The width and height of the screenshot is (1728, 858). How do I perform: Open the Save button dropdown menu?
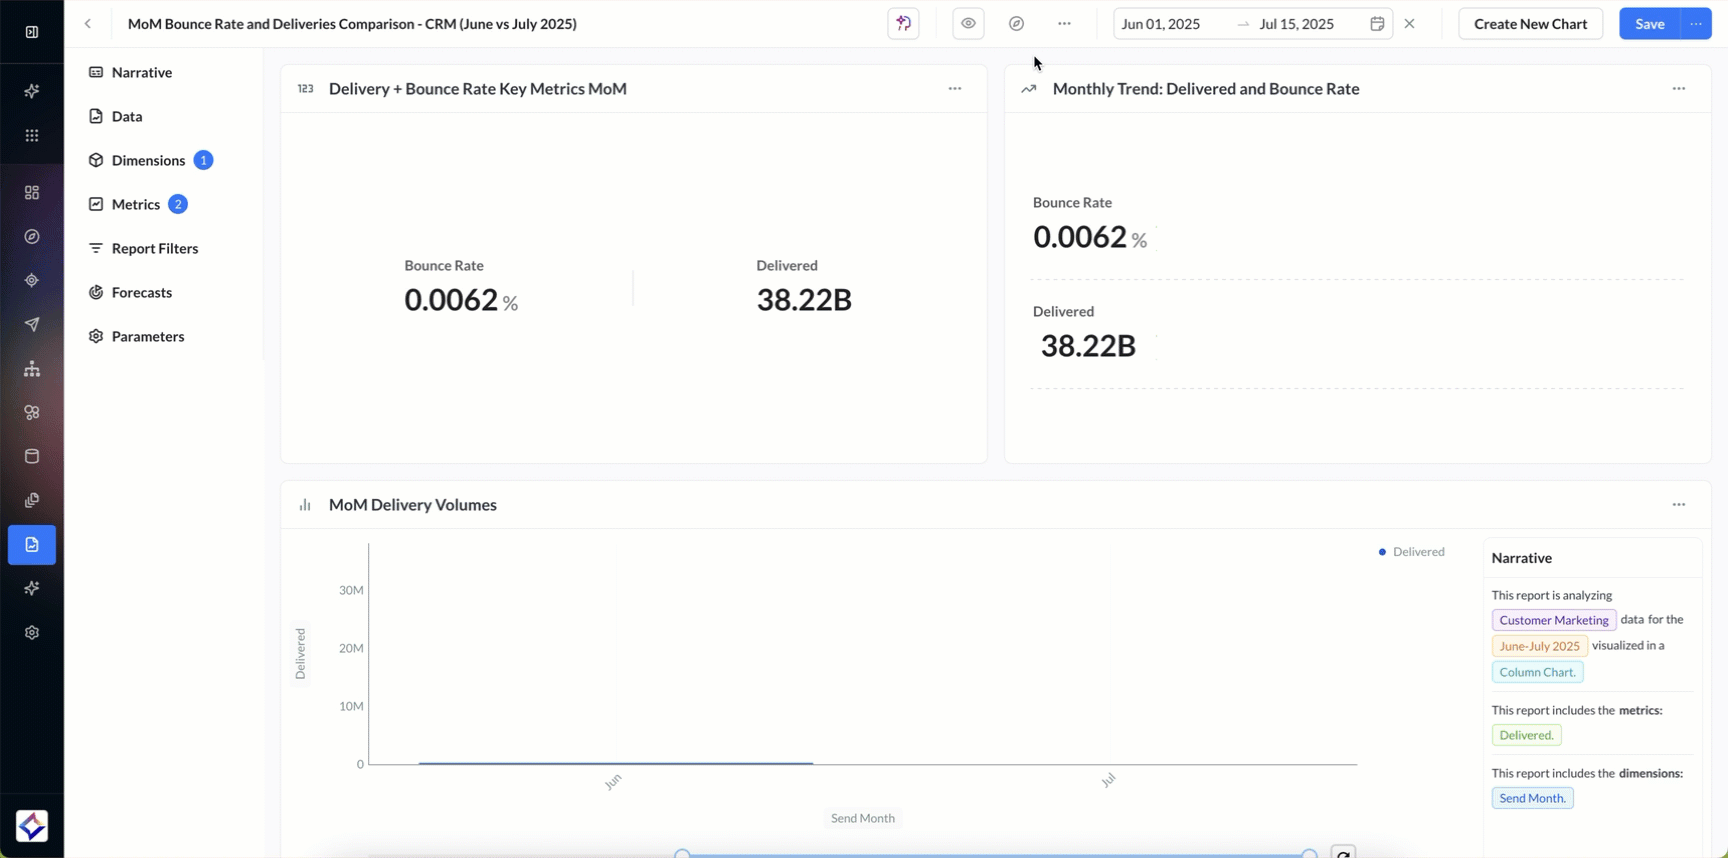[1696, 24]
